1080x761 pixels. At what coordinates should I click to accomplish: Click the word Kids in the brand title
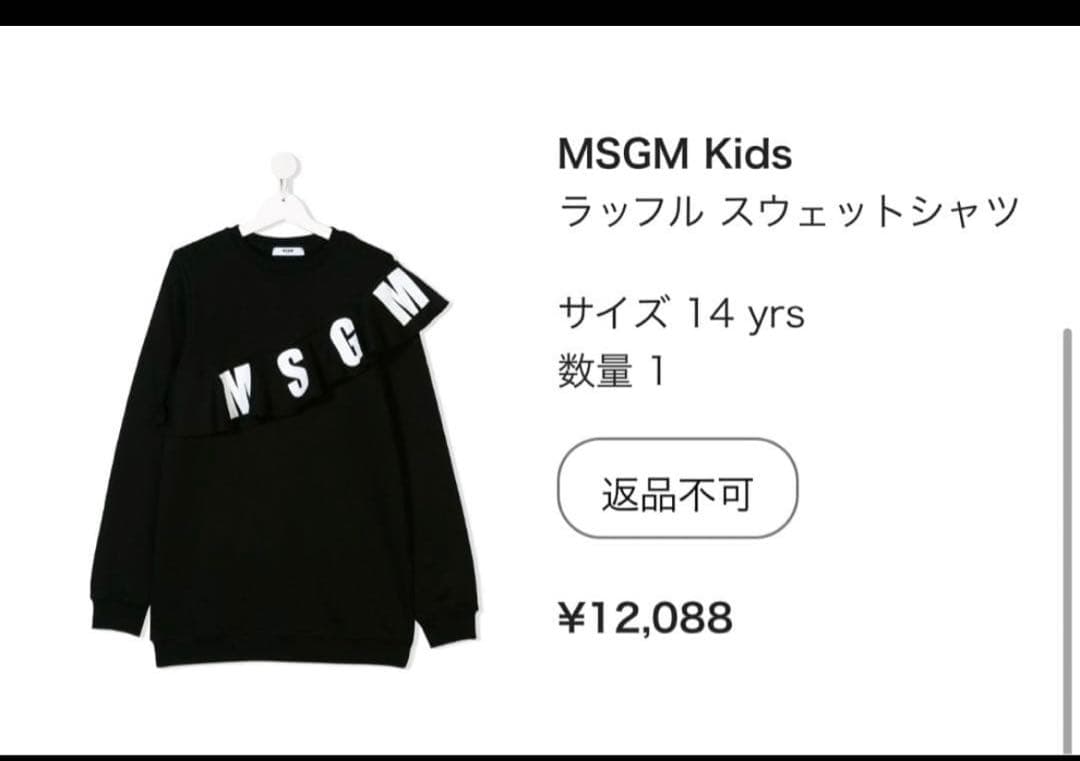[747, 153]
